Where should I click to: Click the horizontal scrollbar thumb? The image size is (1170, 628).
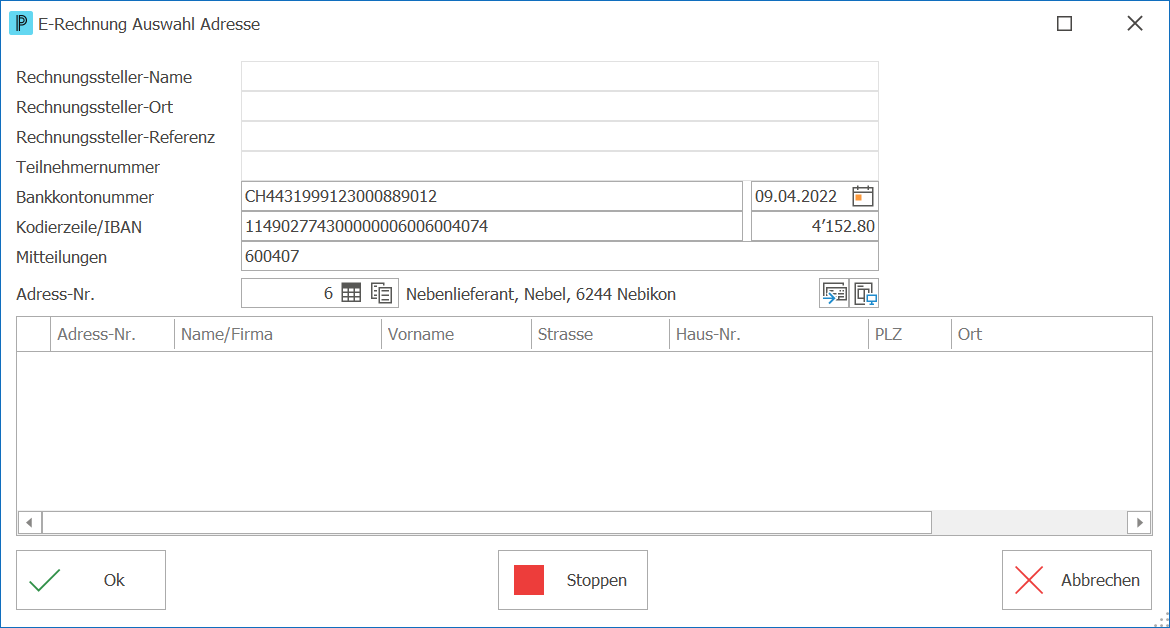point(487,523)
